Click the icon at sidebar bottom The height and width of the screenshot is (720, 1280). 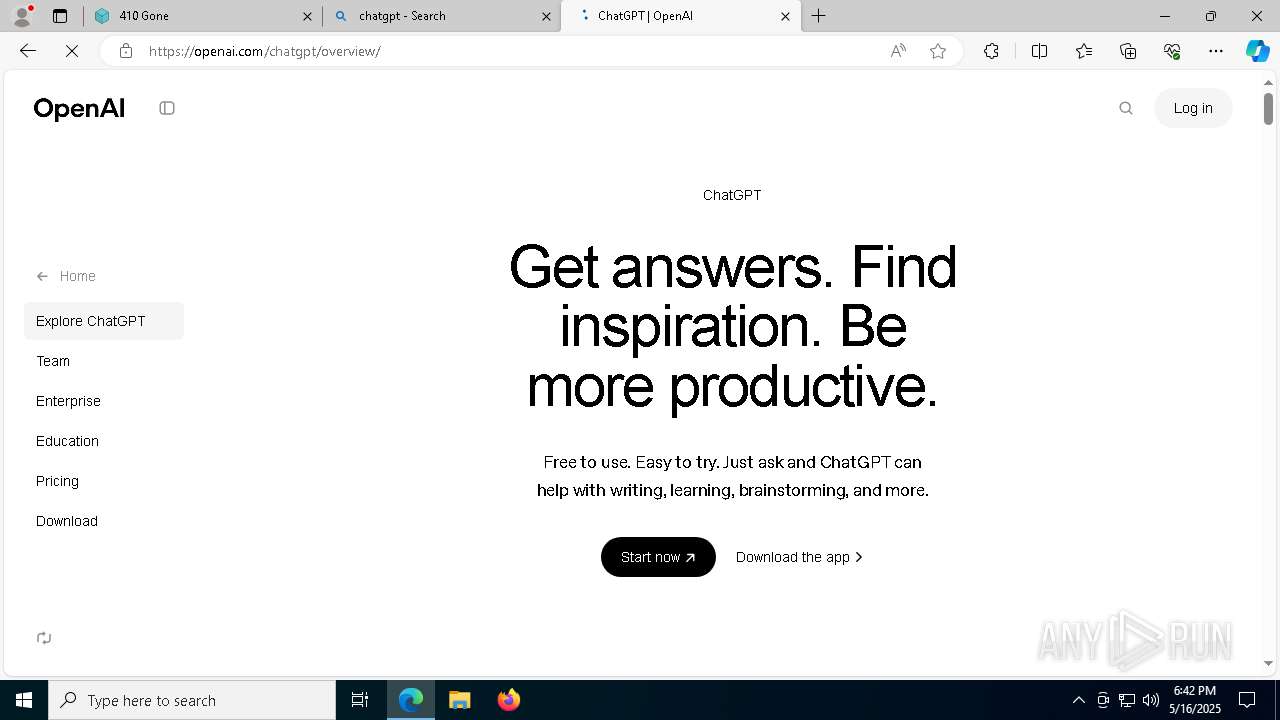[44, 638]
